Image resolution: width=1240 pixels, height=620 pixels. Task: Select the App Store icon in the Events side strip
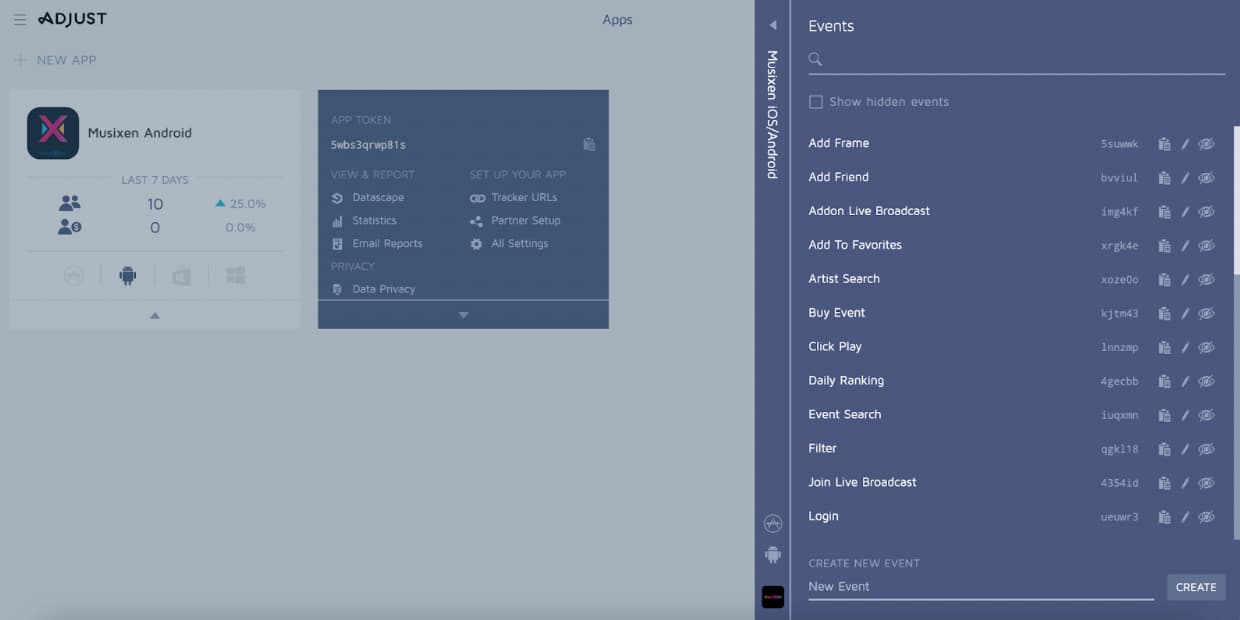coord(772,523)
